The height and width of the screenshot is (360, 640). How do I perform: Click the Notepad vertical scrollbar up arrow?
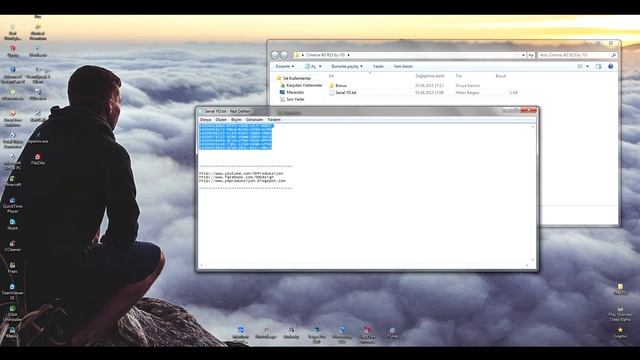(533, 127)
